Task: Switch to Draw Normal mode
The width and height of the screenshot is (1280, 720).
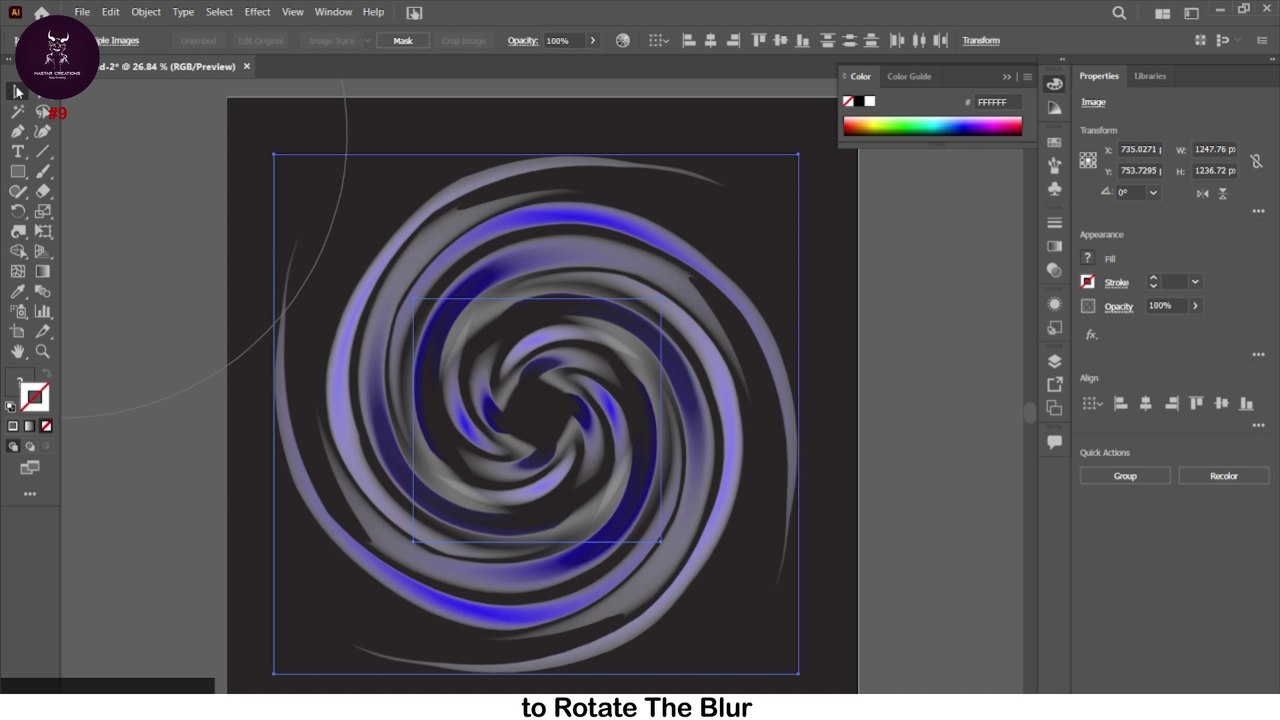Action: point(13,446)
